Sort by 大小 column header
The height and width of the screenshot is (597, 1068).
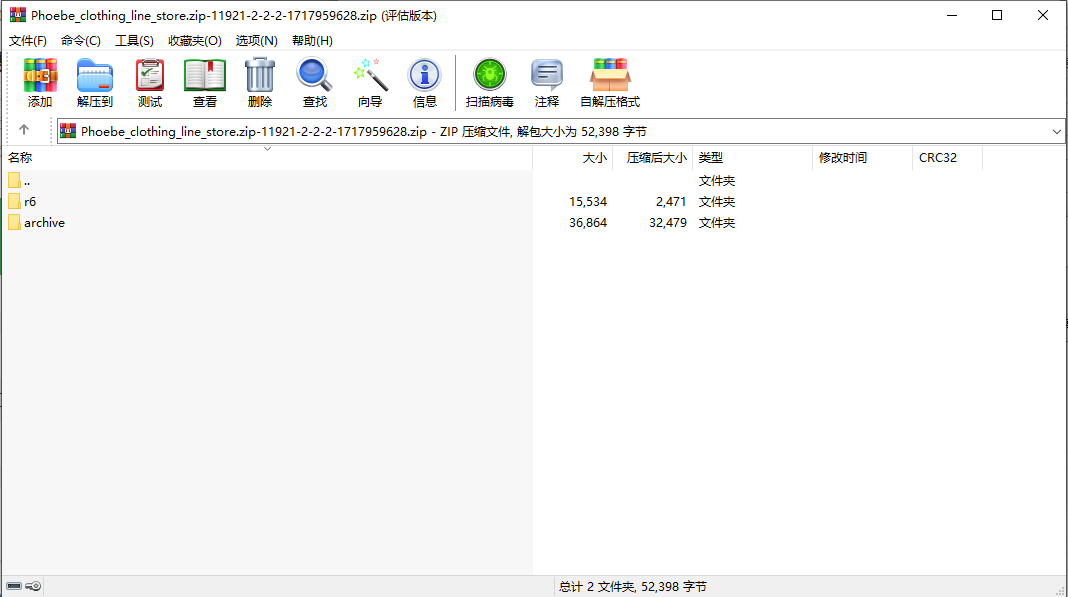573,157
